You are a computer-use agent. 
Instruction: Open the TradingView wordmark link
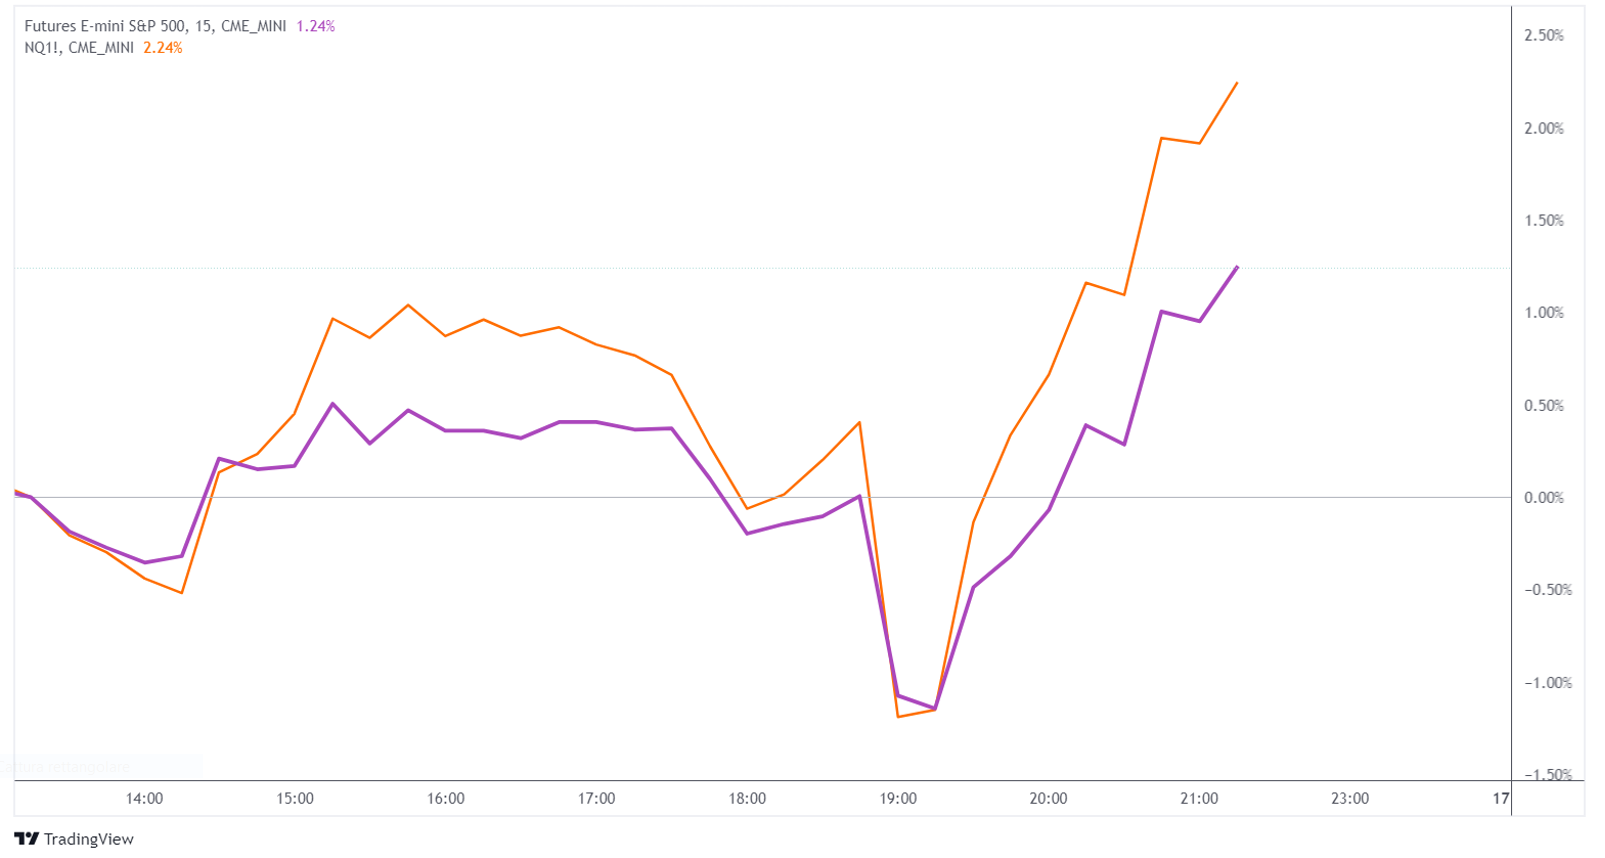(88, 839)
